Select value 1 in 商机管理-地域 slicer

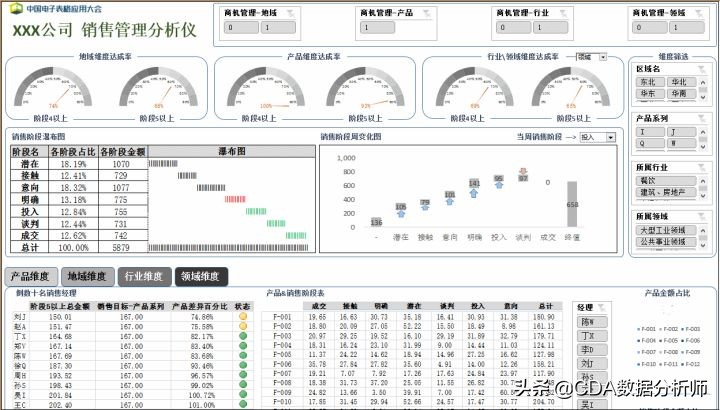click(x=278, y=28)
